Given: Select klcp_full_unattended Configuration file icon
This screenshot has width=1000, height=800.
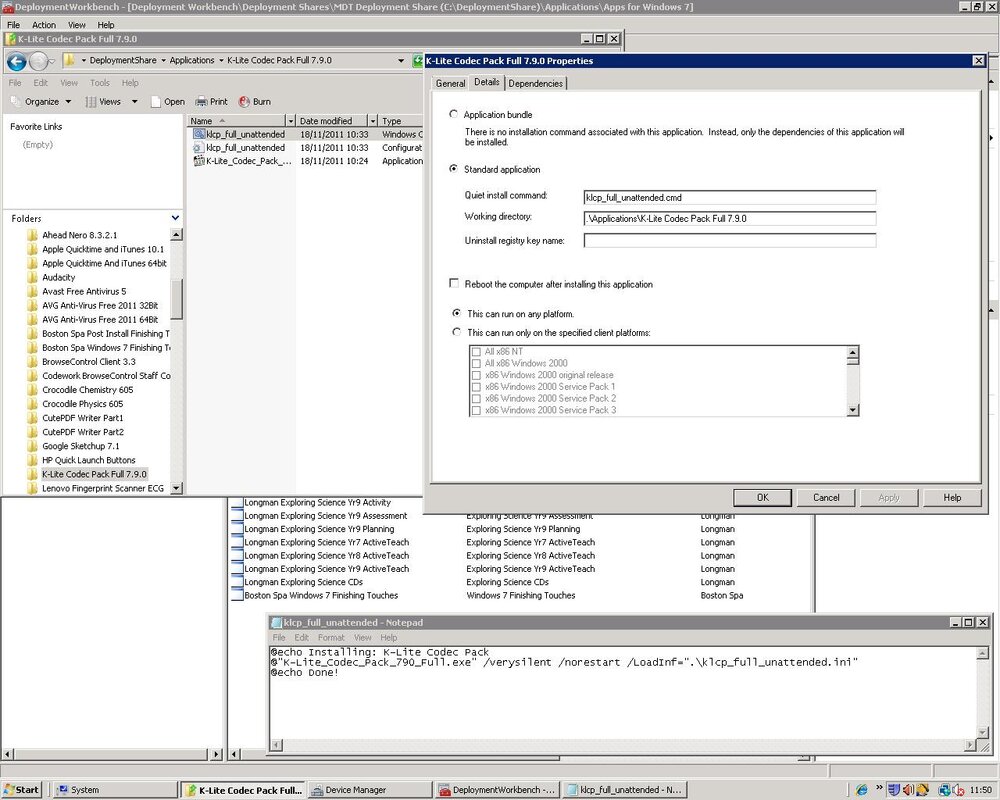Looking at the screenshot, I should pyautogui.click(x=198, y=147).
